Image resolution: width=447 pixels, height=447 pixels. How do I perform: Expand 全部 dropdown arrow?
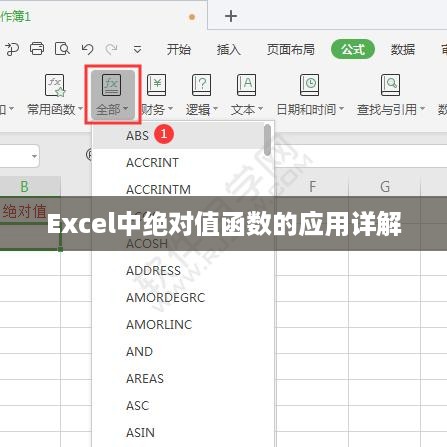pyautogui.click(x=125, y=109)
